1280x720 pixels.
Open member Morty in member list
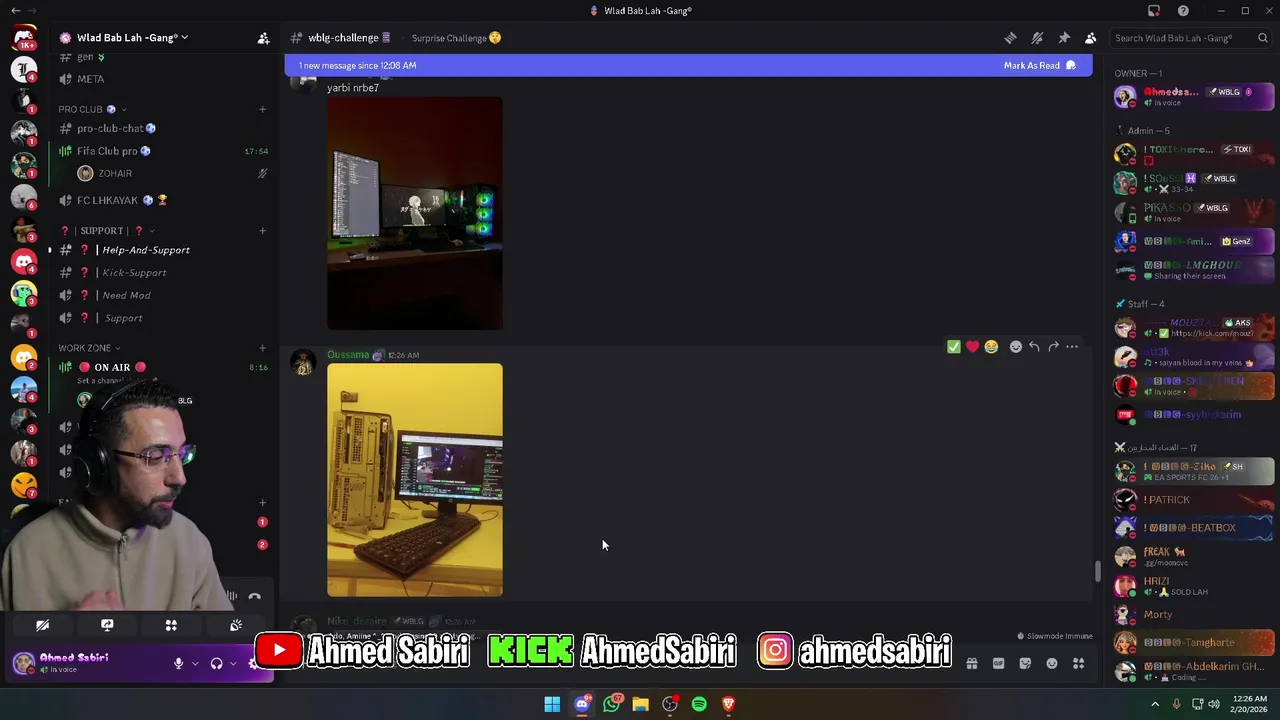(x=1195, y=615)
